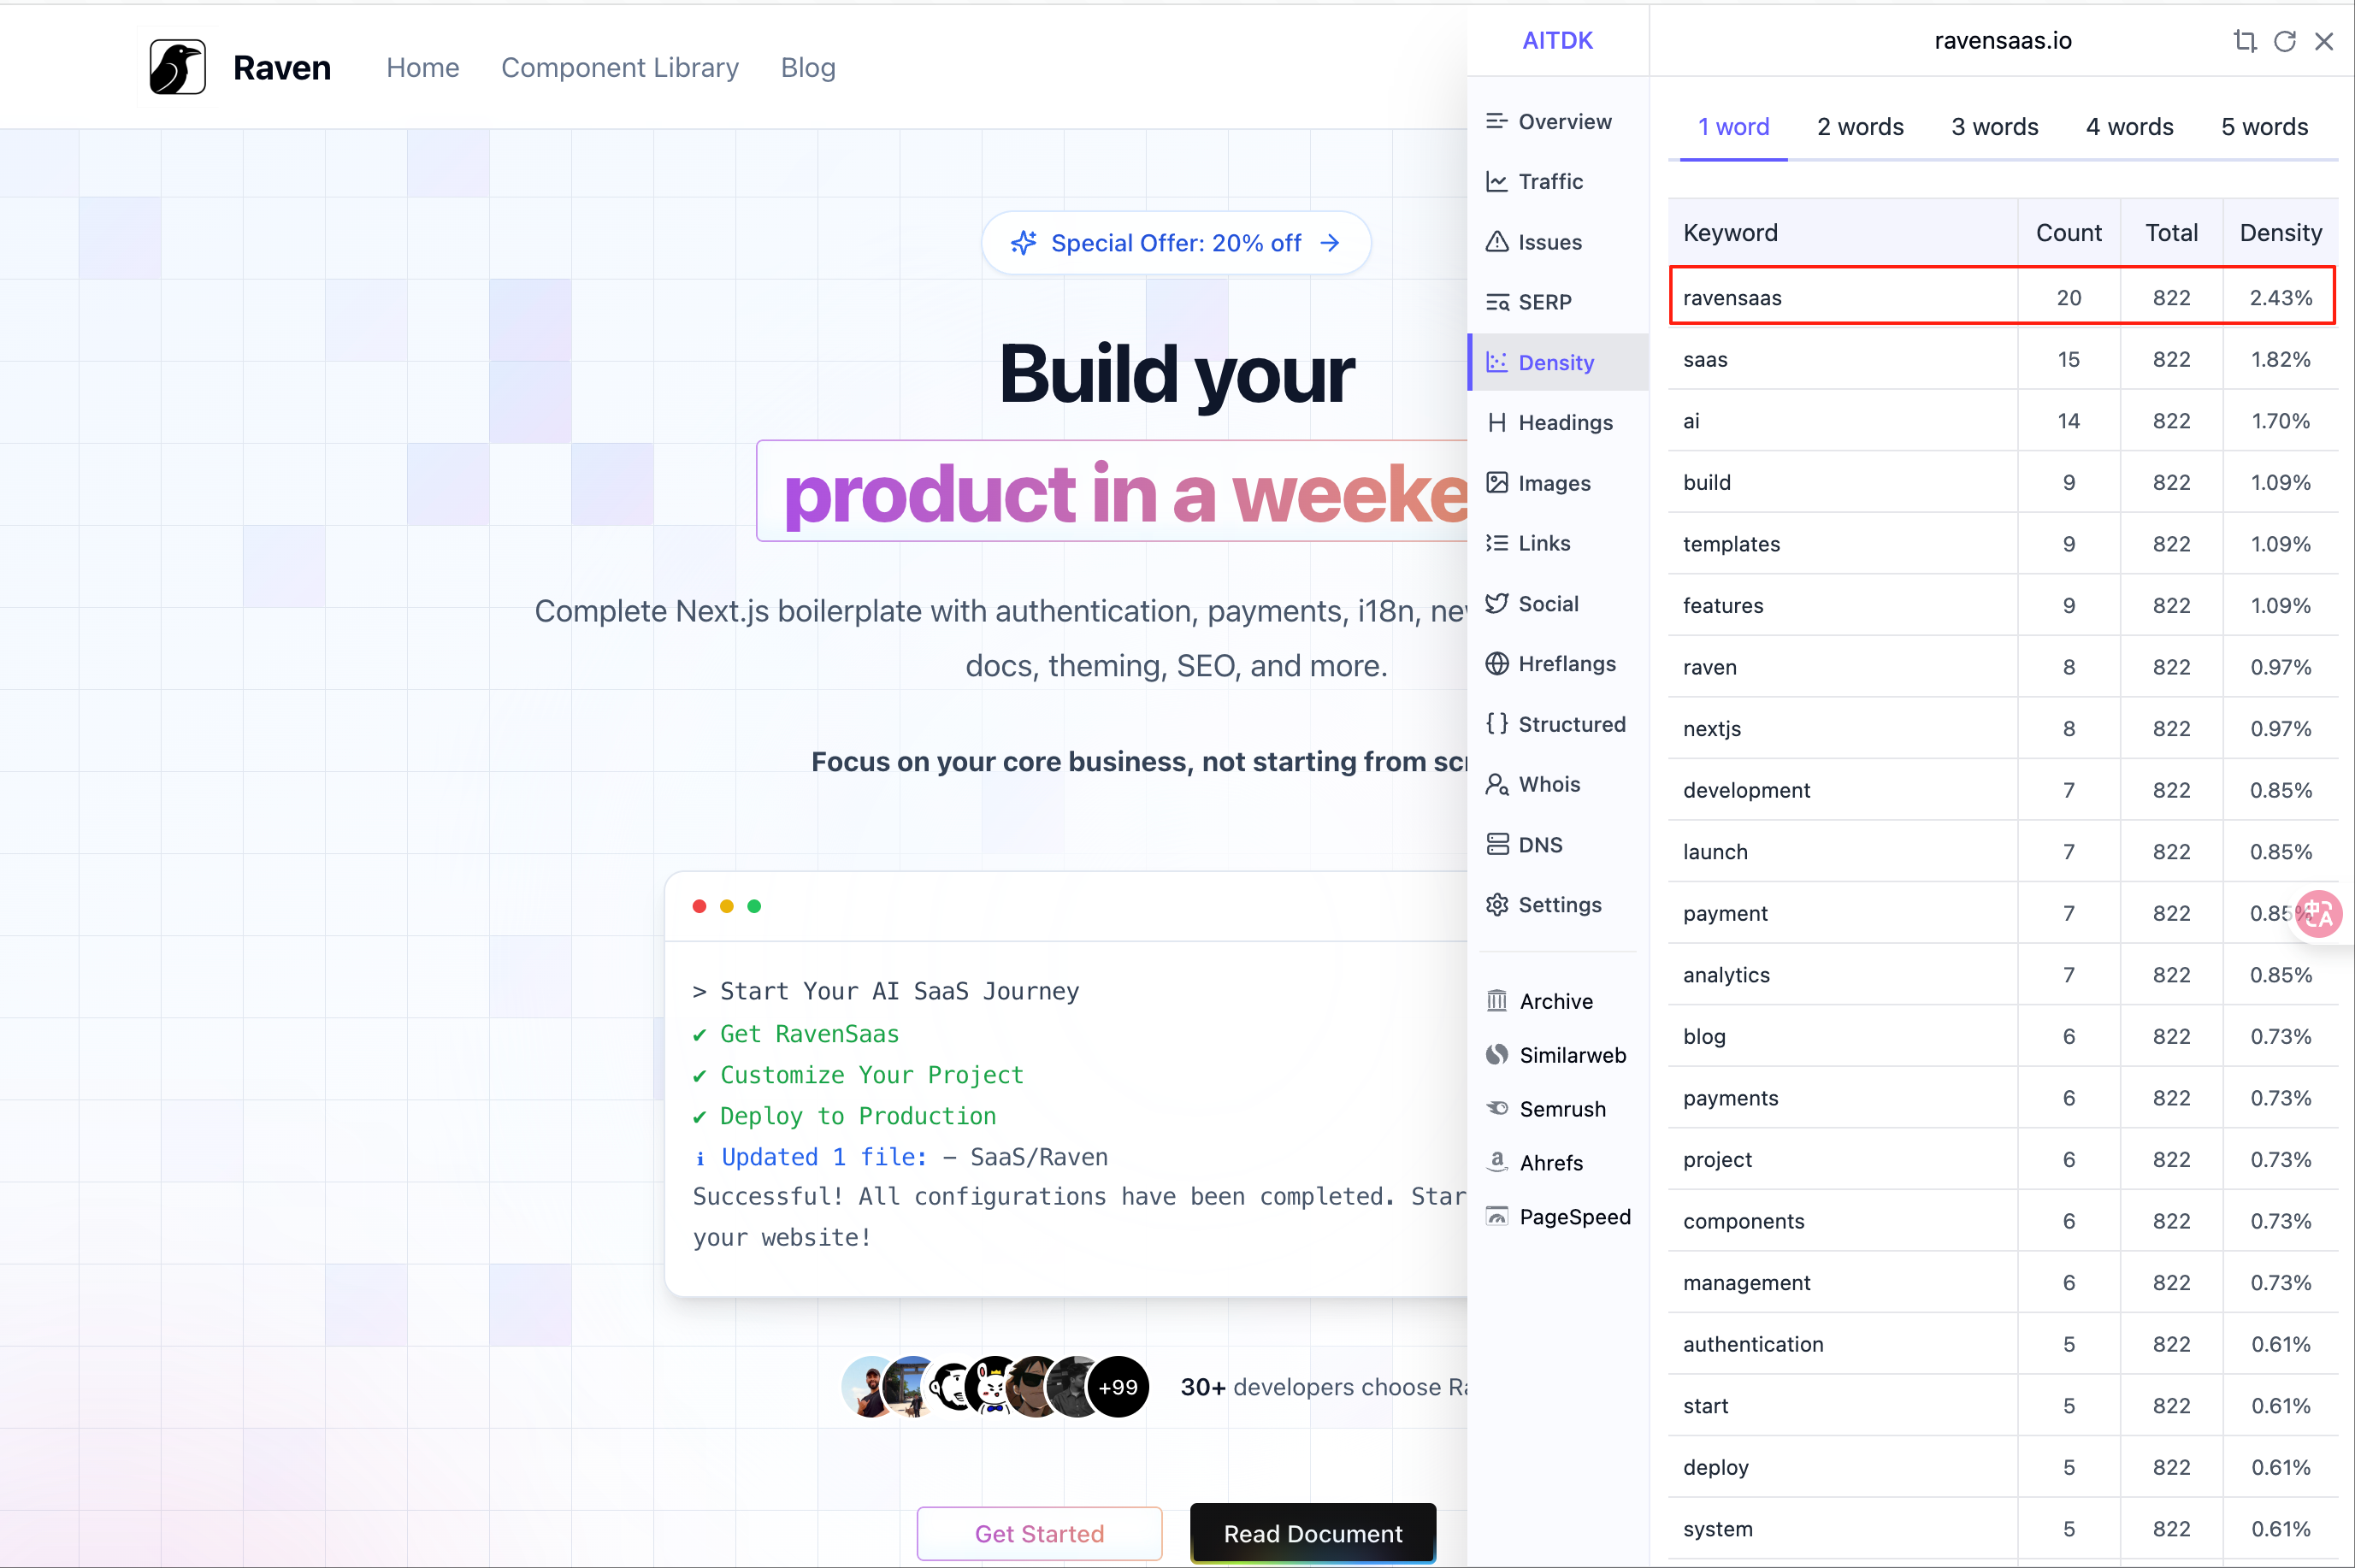Screen dimensions: 2355x1568
Task: Click the ravensaas.io panel title
Action: point(2002,41)
